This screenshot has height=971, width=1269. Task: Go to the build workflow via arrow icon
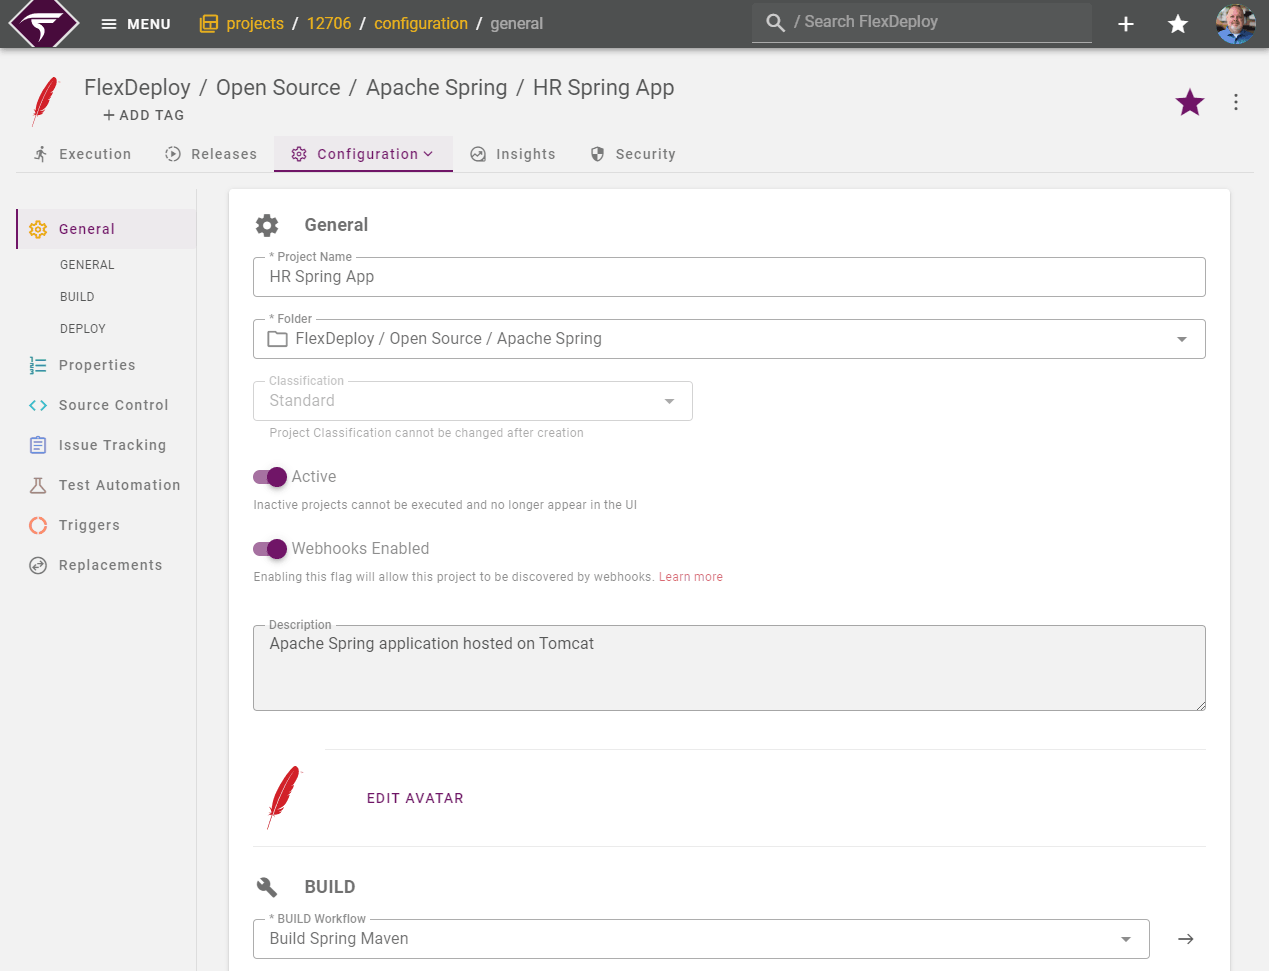[1186, 939]
